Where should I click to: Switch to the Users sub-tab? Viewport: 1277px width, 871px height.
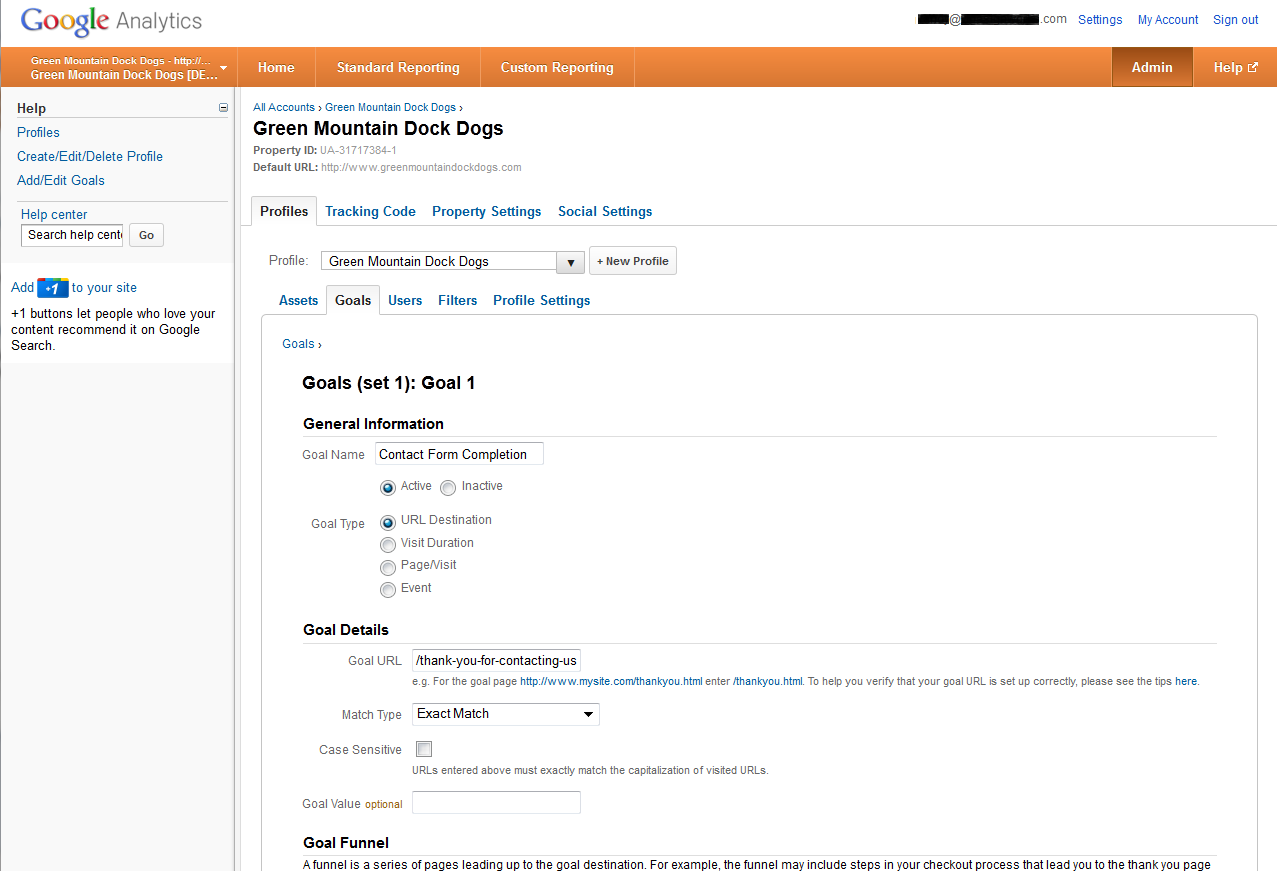click(405, 300)
